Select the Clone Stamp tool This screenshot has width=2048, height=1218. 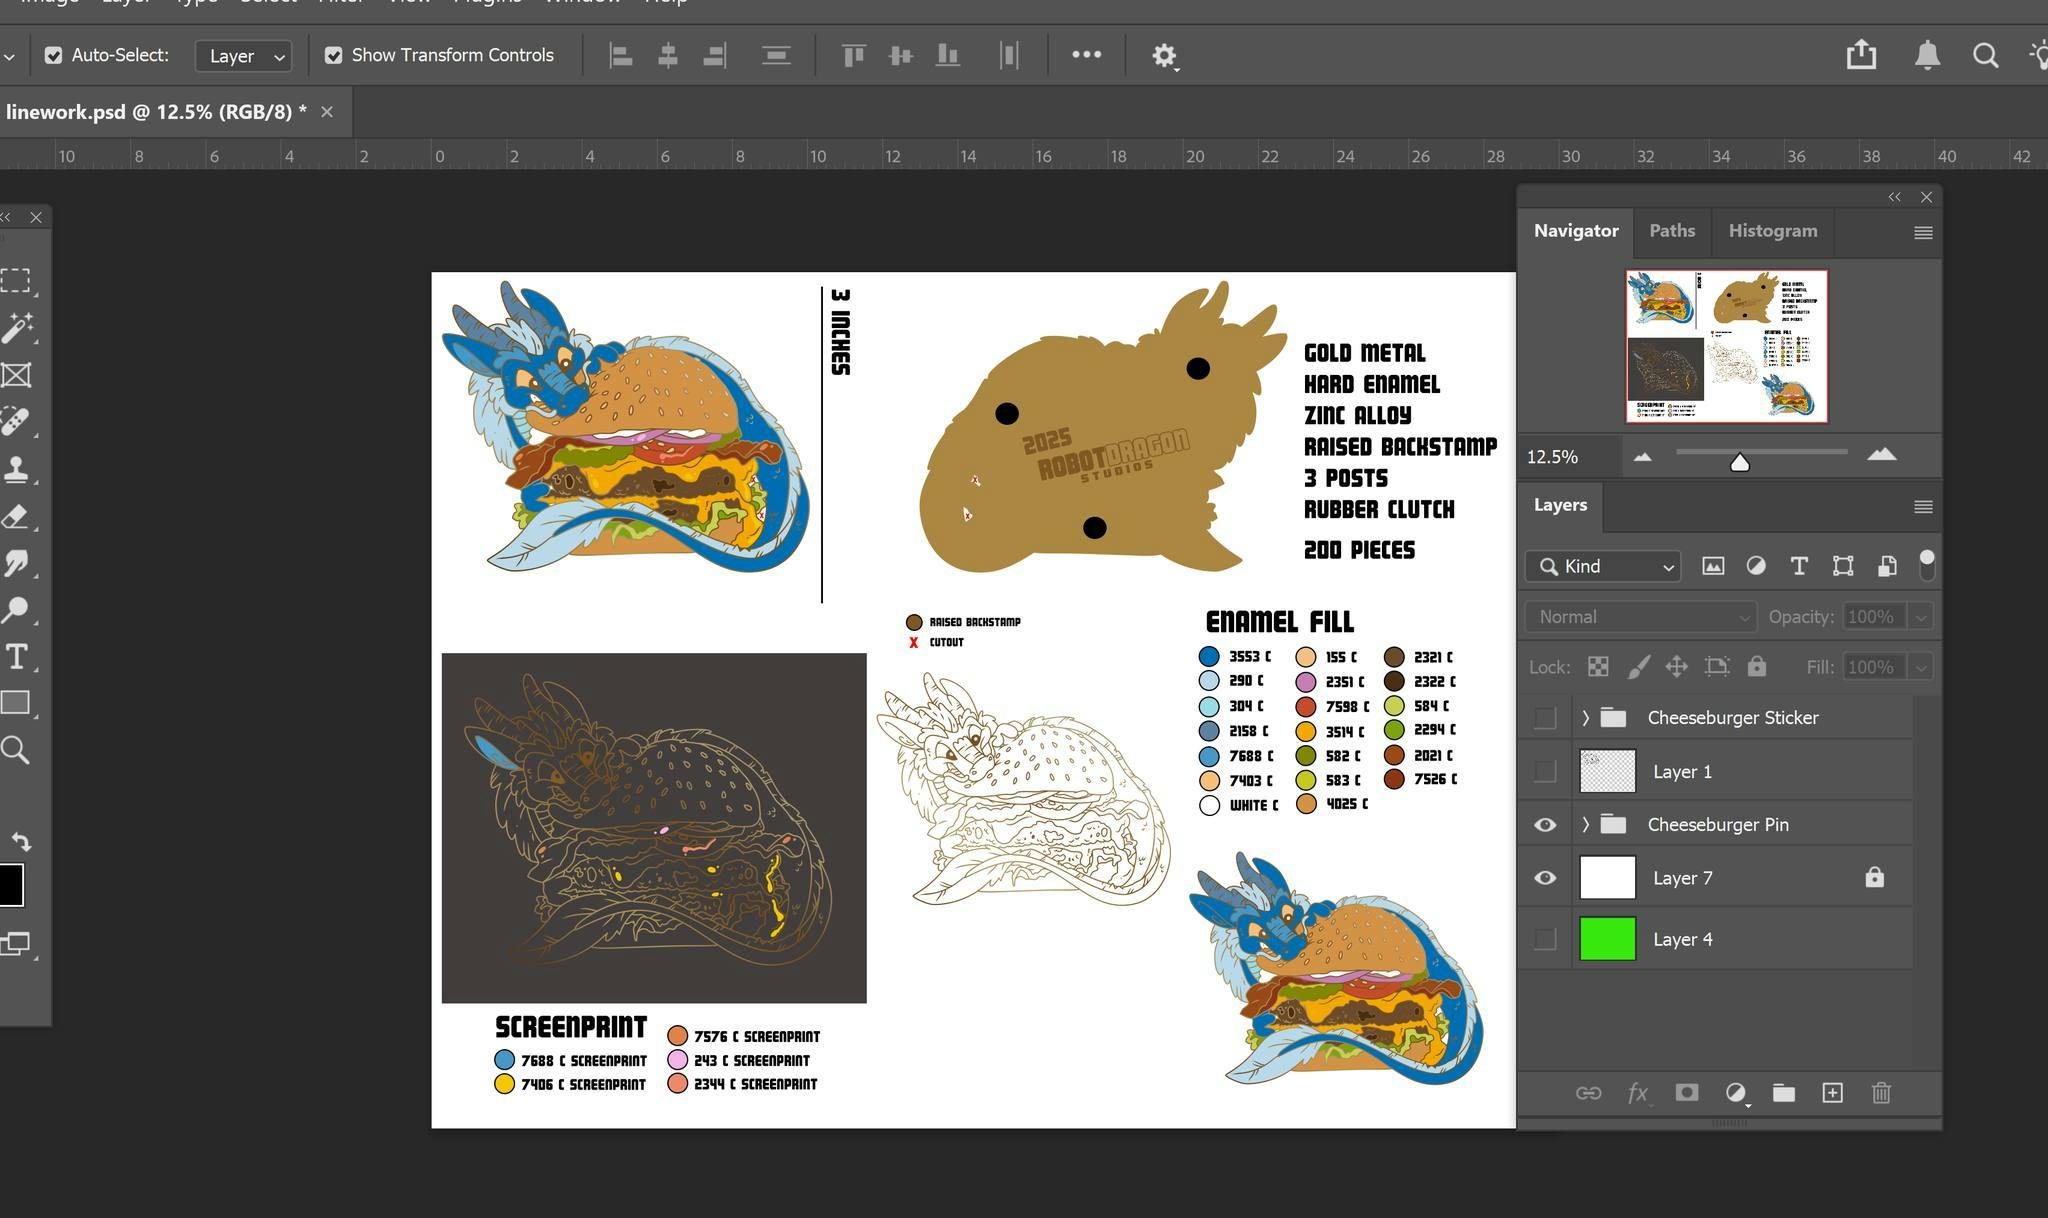[x=16, y=469]
